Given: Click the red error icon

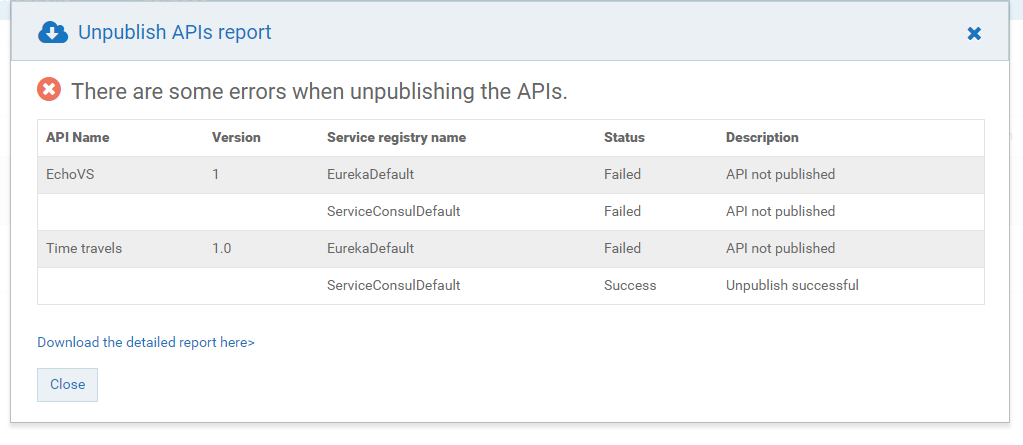Looking at the screenshot, I should 49,90.
